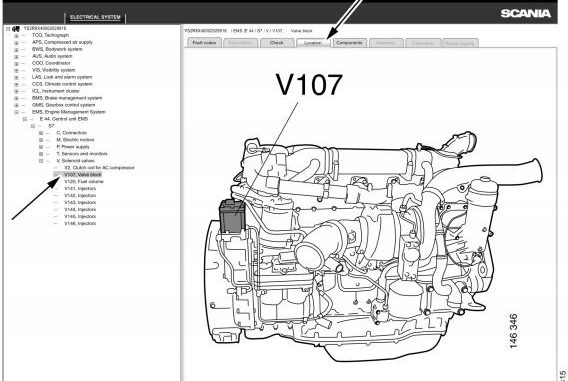Viewport: 568px width, 381px height.
Task: Open the Components tab
Action: [349, 43]
